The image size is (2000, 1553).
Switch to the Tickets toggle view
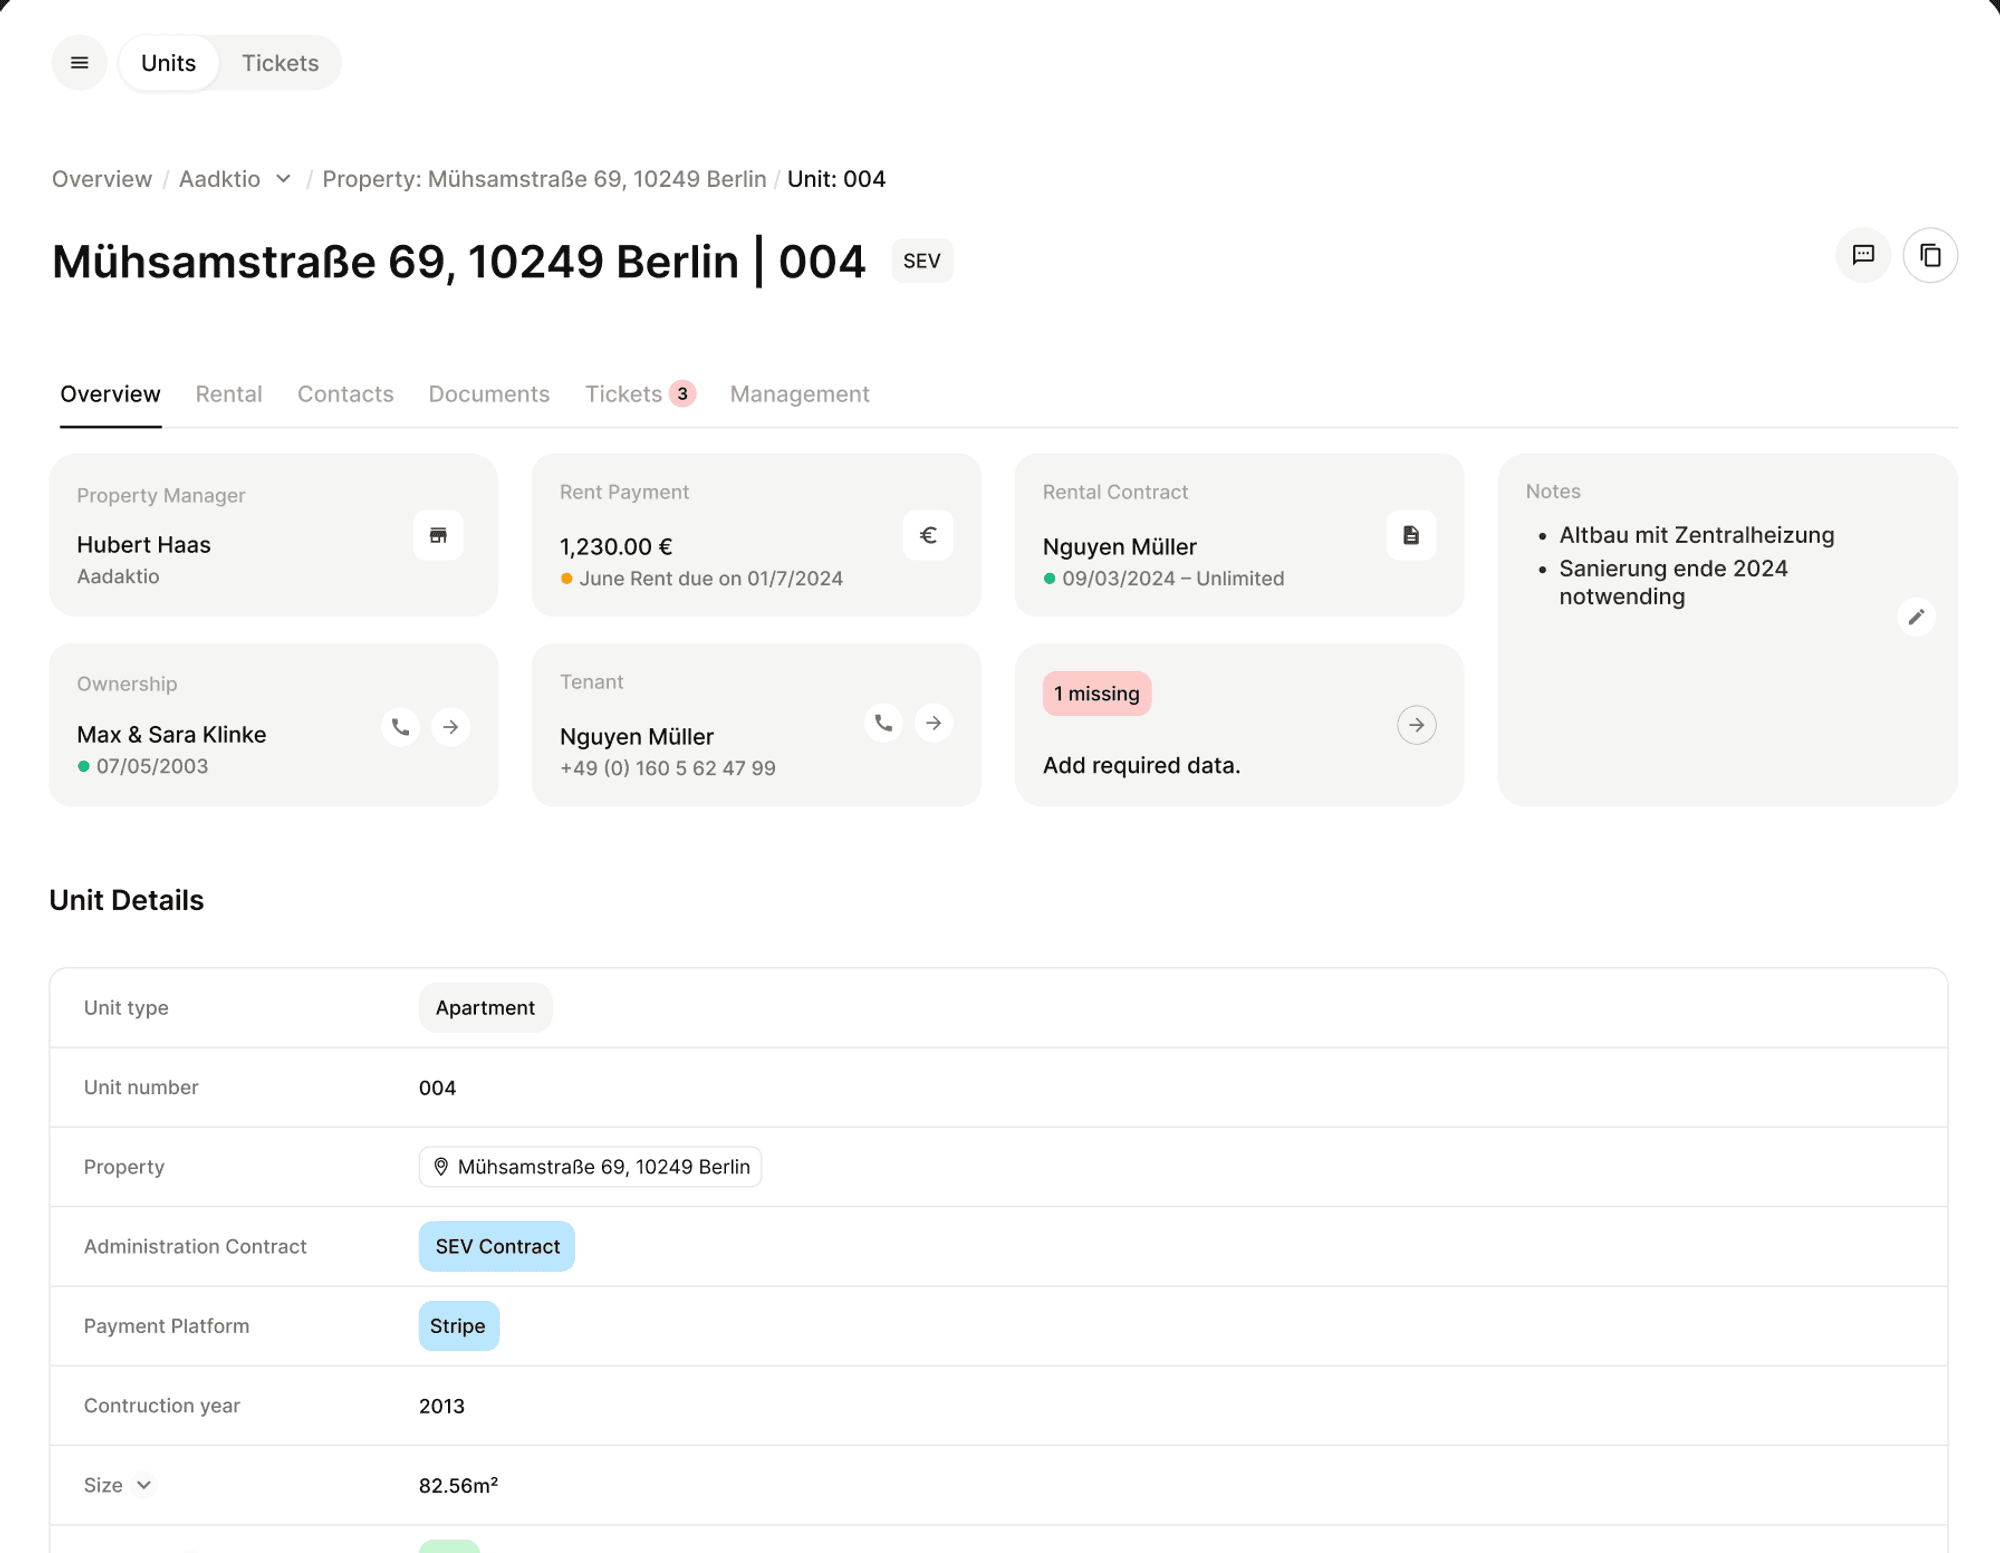(x=280, y=63)
